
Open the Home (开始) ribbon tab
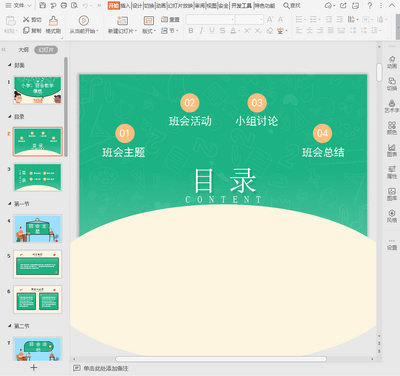114,5
